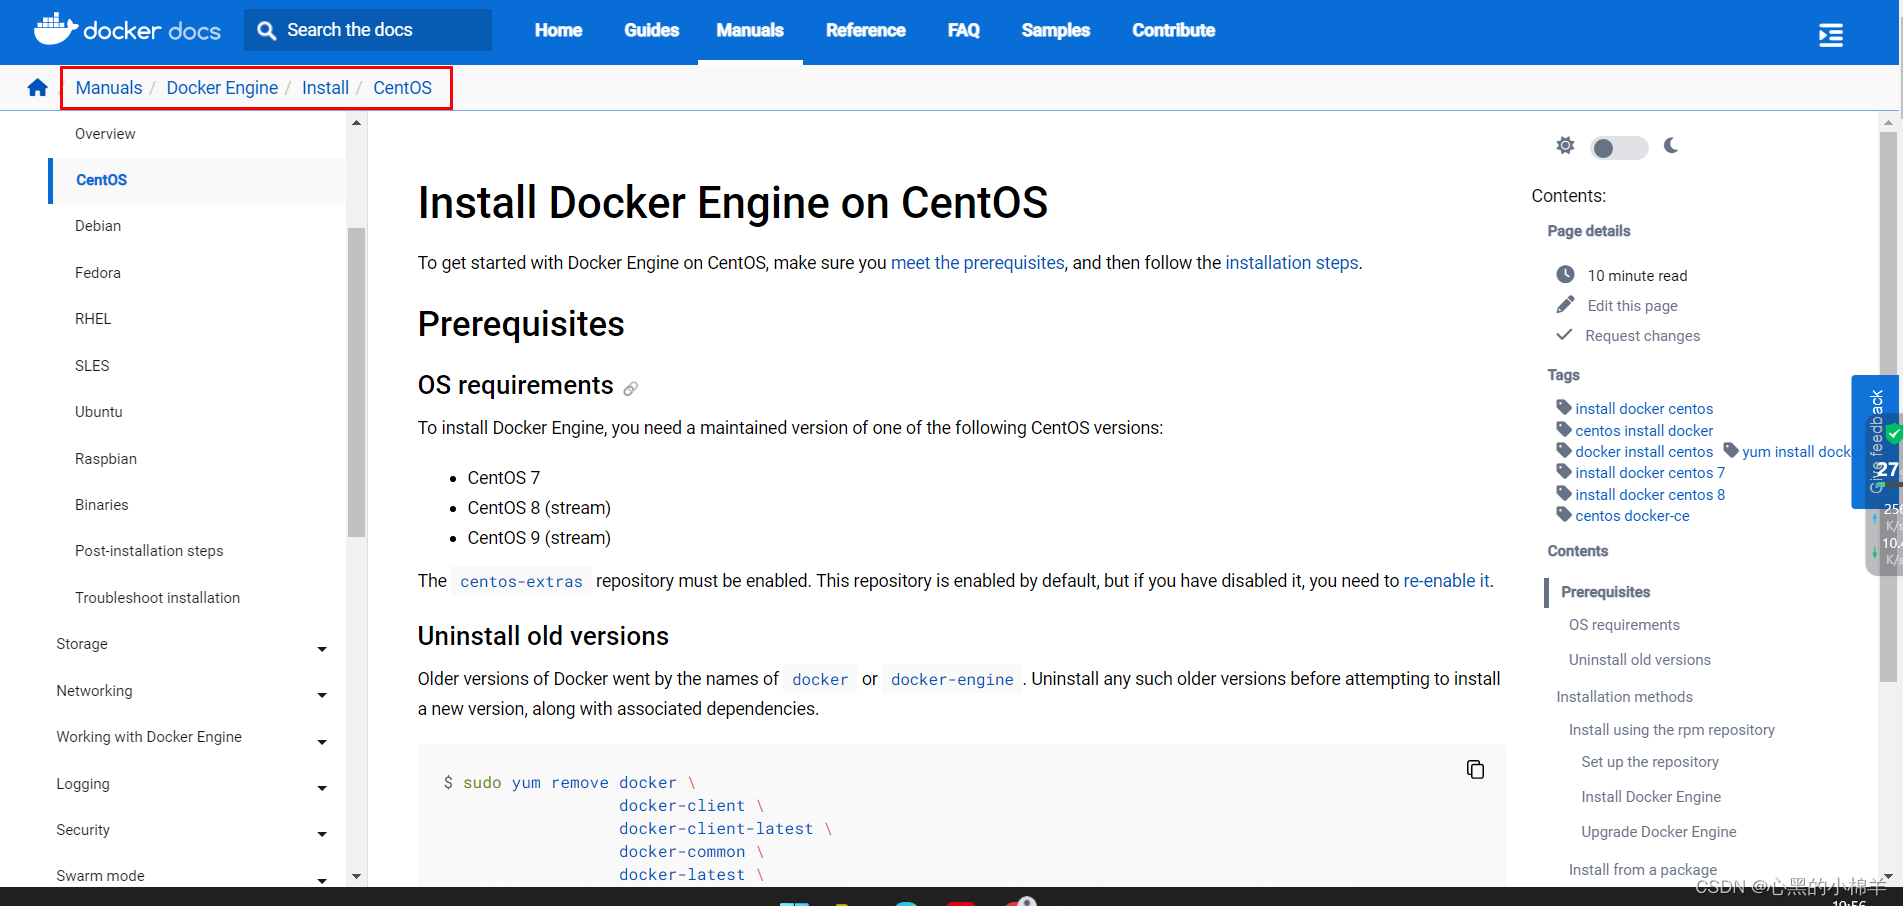Click the centos install docker tag

pos(1644,431)
